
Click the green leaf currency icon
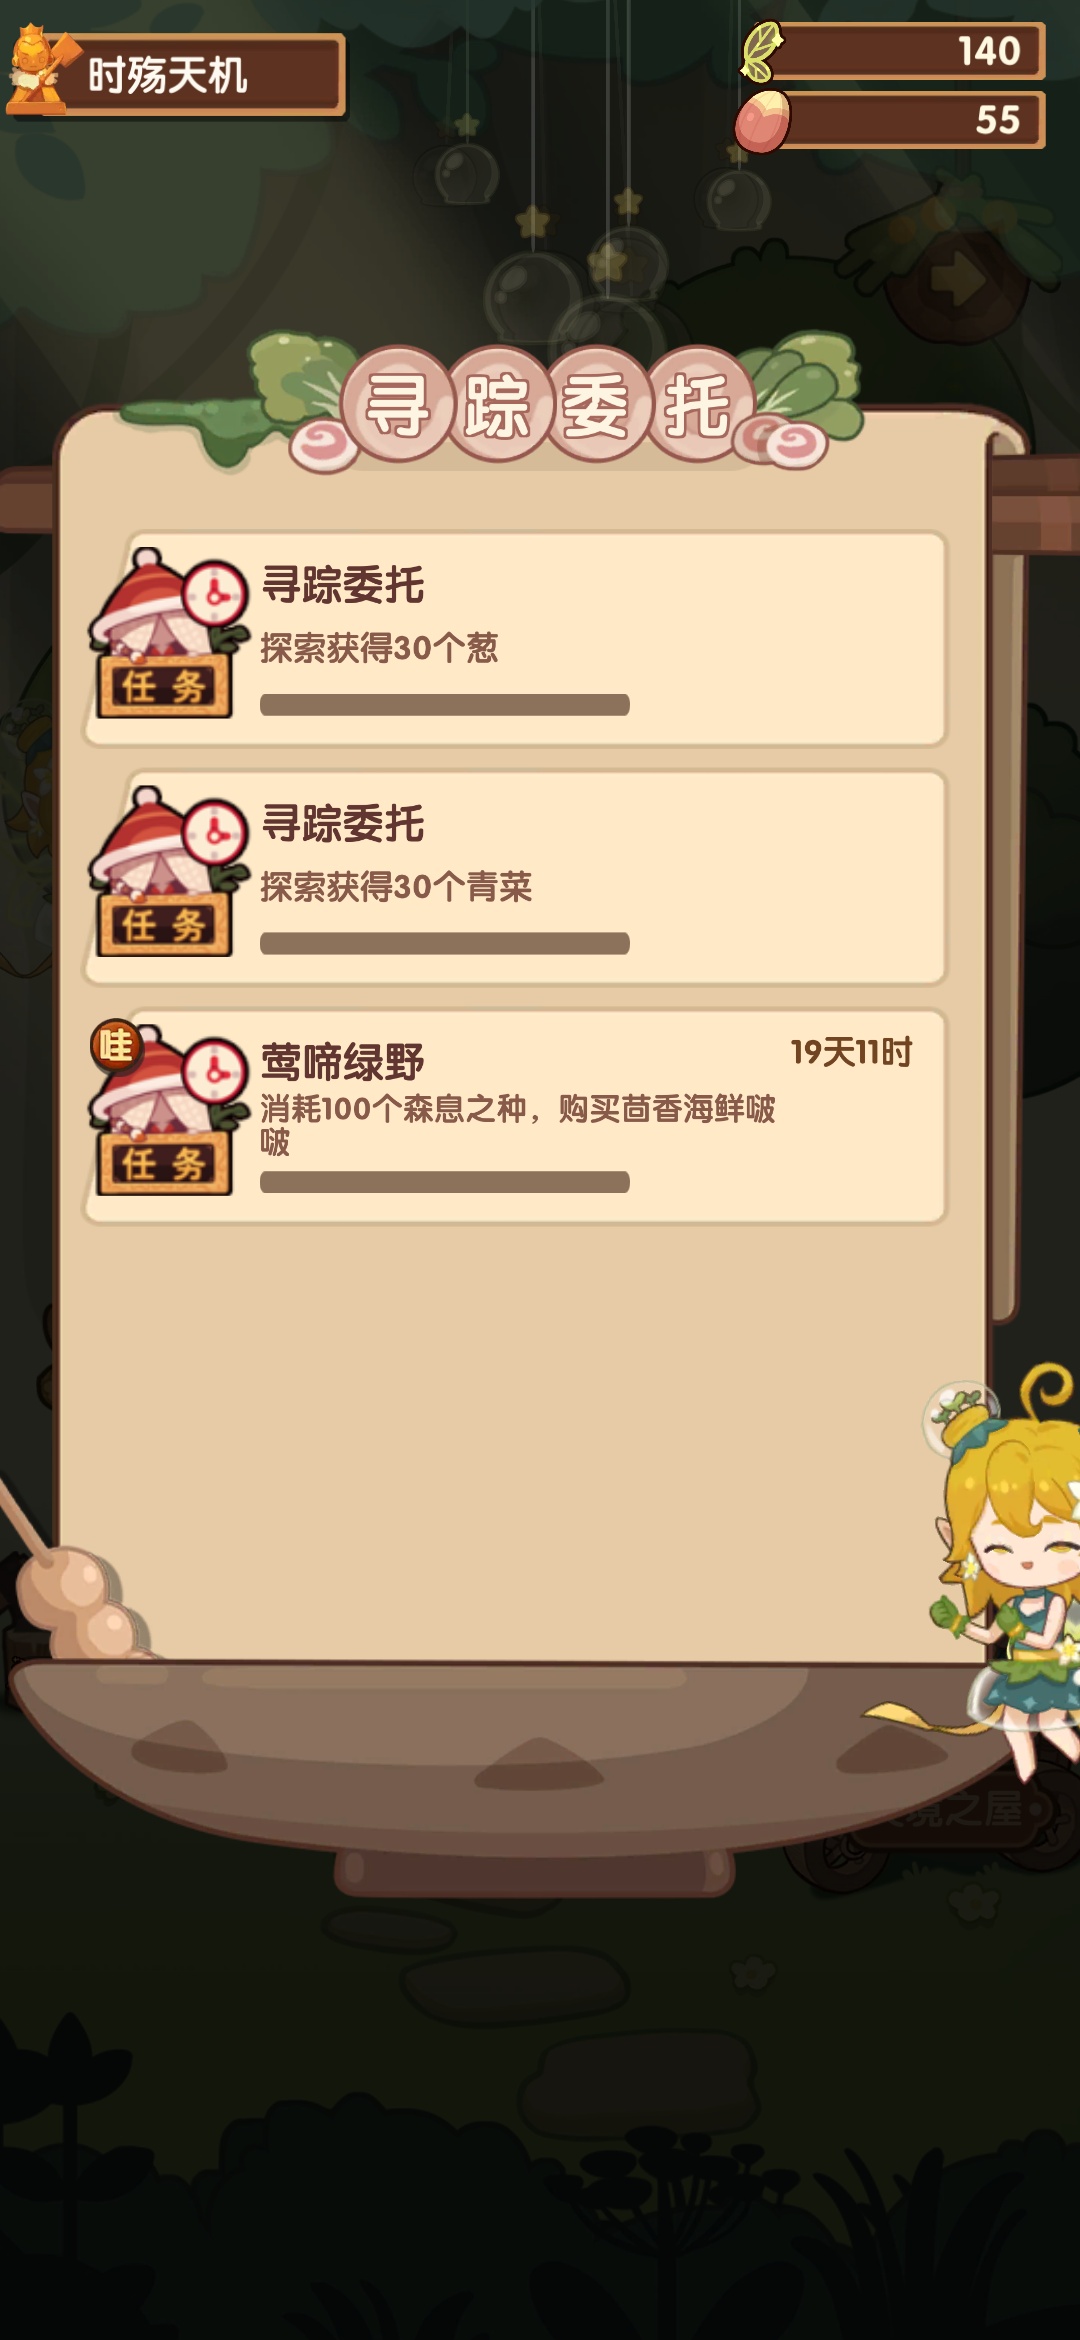pos(762,51)
